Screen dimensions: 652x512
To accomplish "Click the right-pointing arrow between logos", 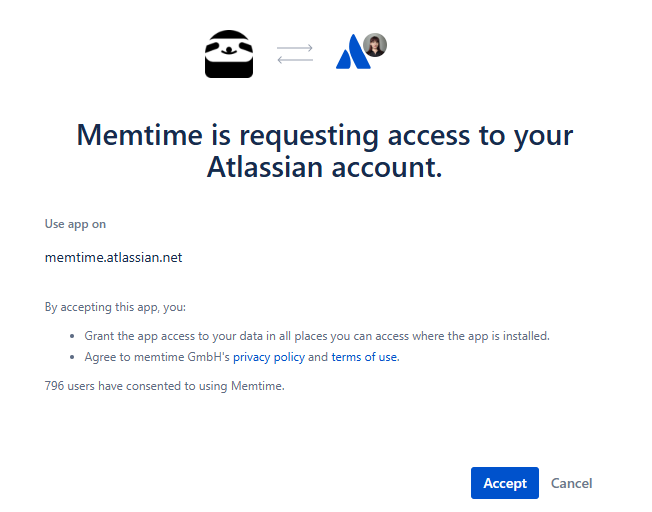I will pyautogui.click(x=295, y=48).
